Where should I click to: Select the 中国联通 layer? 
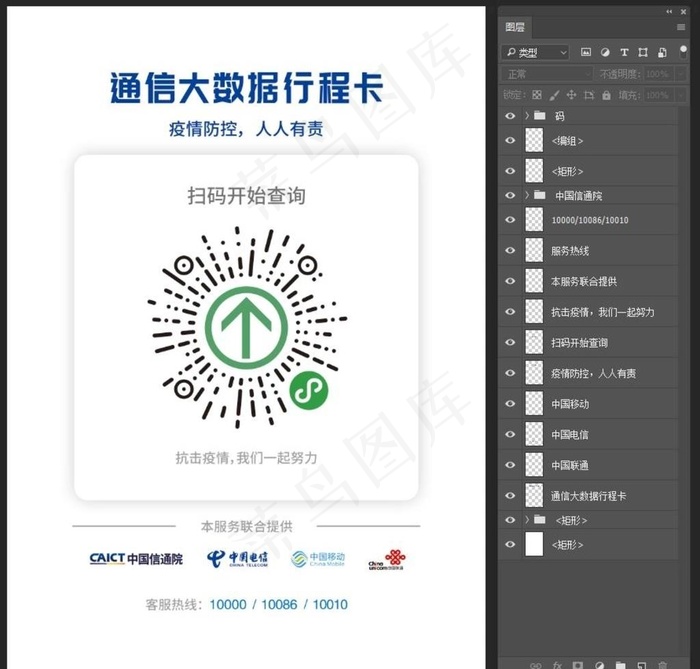588,465
